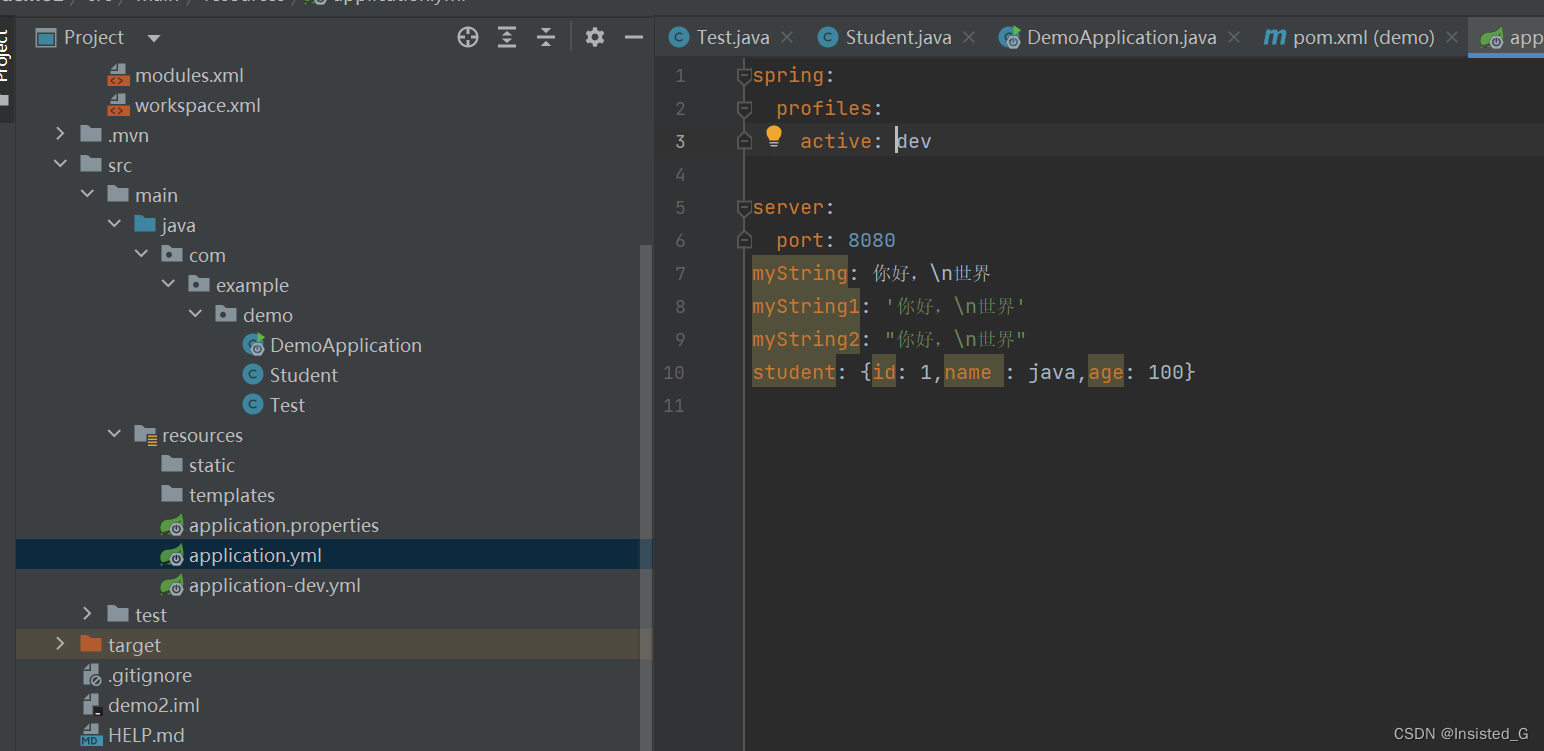Collapse the main folder
This screenshot has height=751, width=1544.
click(x=88, y=195)
